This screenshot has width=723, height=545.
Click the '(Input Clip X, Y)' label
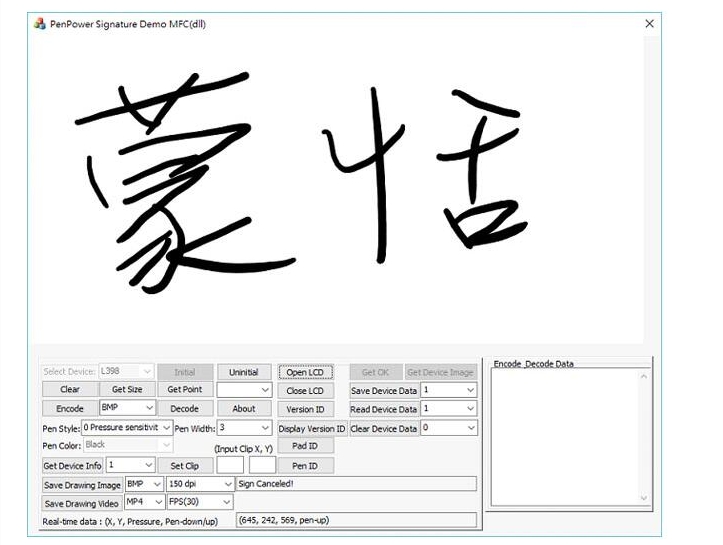pos(243,449)
